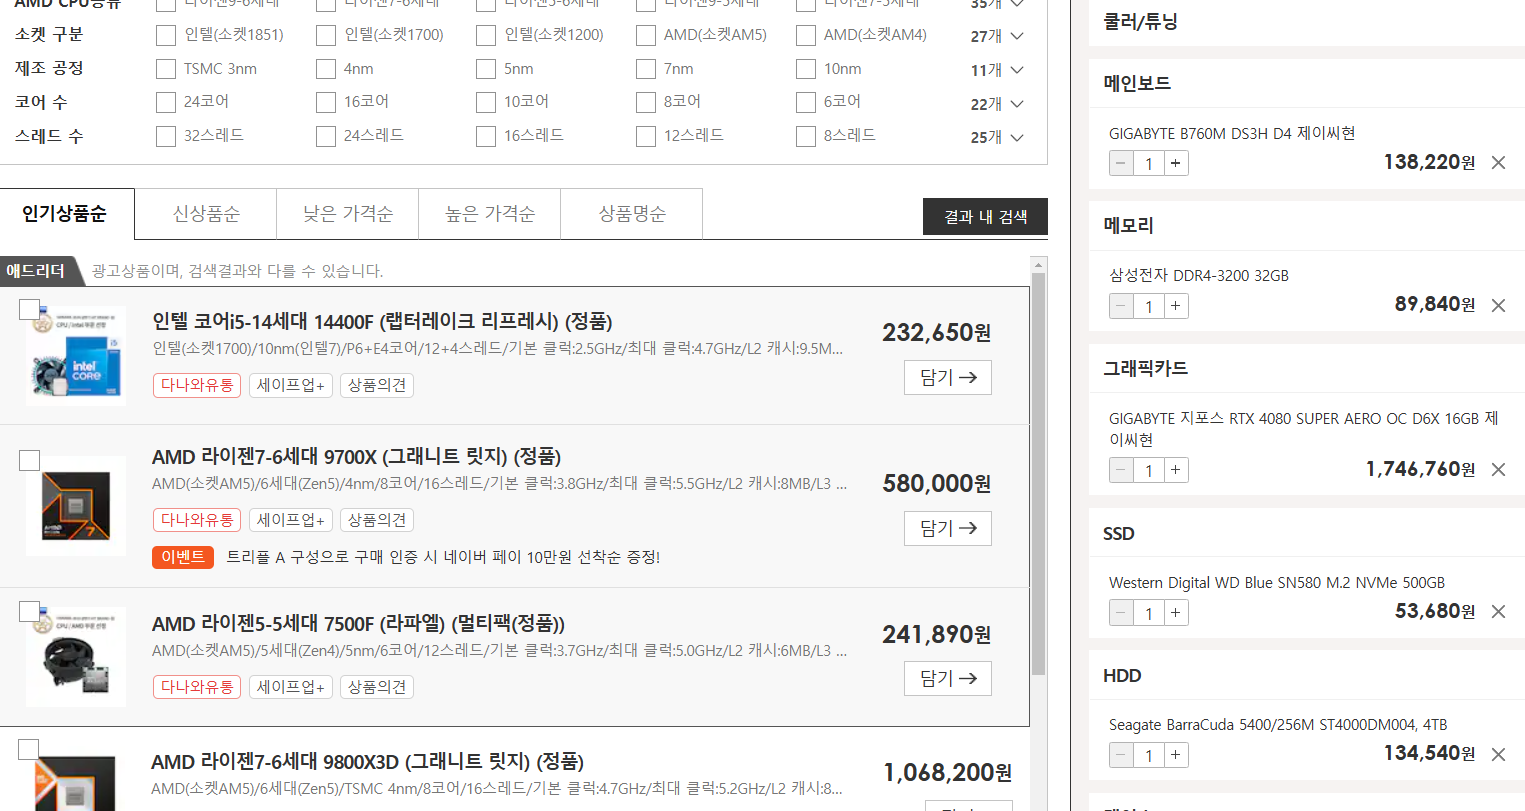Sort by 낮은 가격순

point(348,214)
